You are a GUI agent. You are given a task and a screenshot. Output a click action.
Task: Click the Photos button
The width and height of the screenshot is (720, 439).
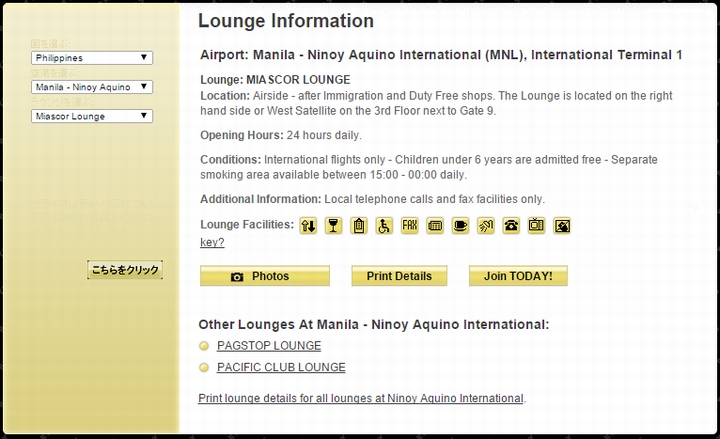click(x=264, y=276)
